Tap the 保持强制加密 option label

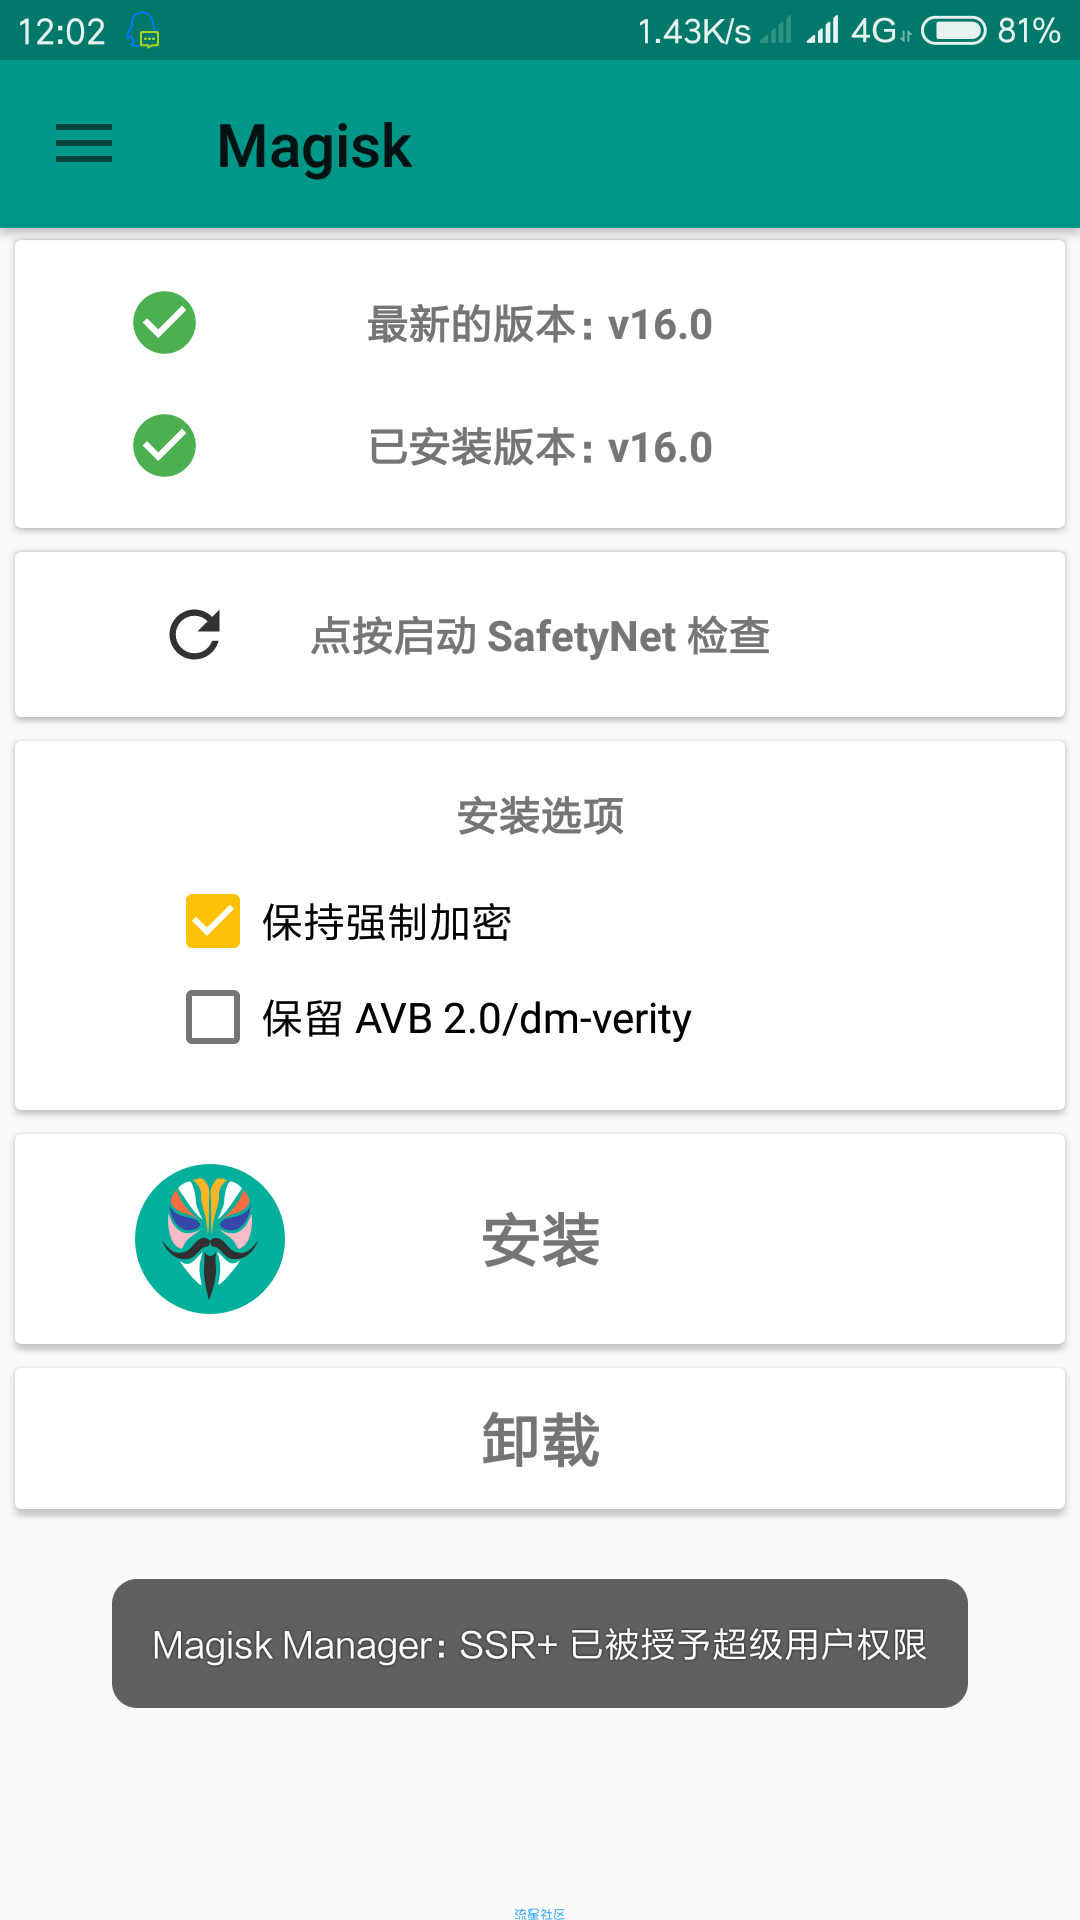(x=387, y=922)
